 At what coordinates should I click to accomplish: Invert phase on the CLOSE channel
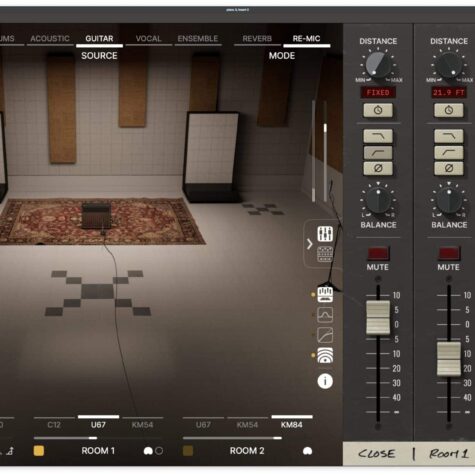click(x=378, y=168)
